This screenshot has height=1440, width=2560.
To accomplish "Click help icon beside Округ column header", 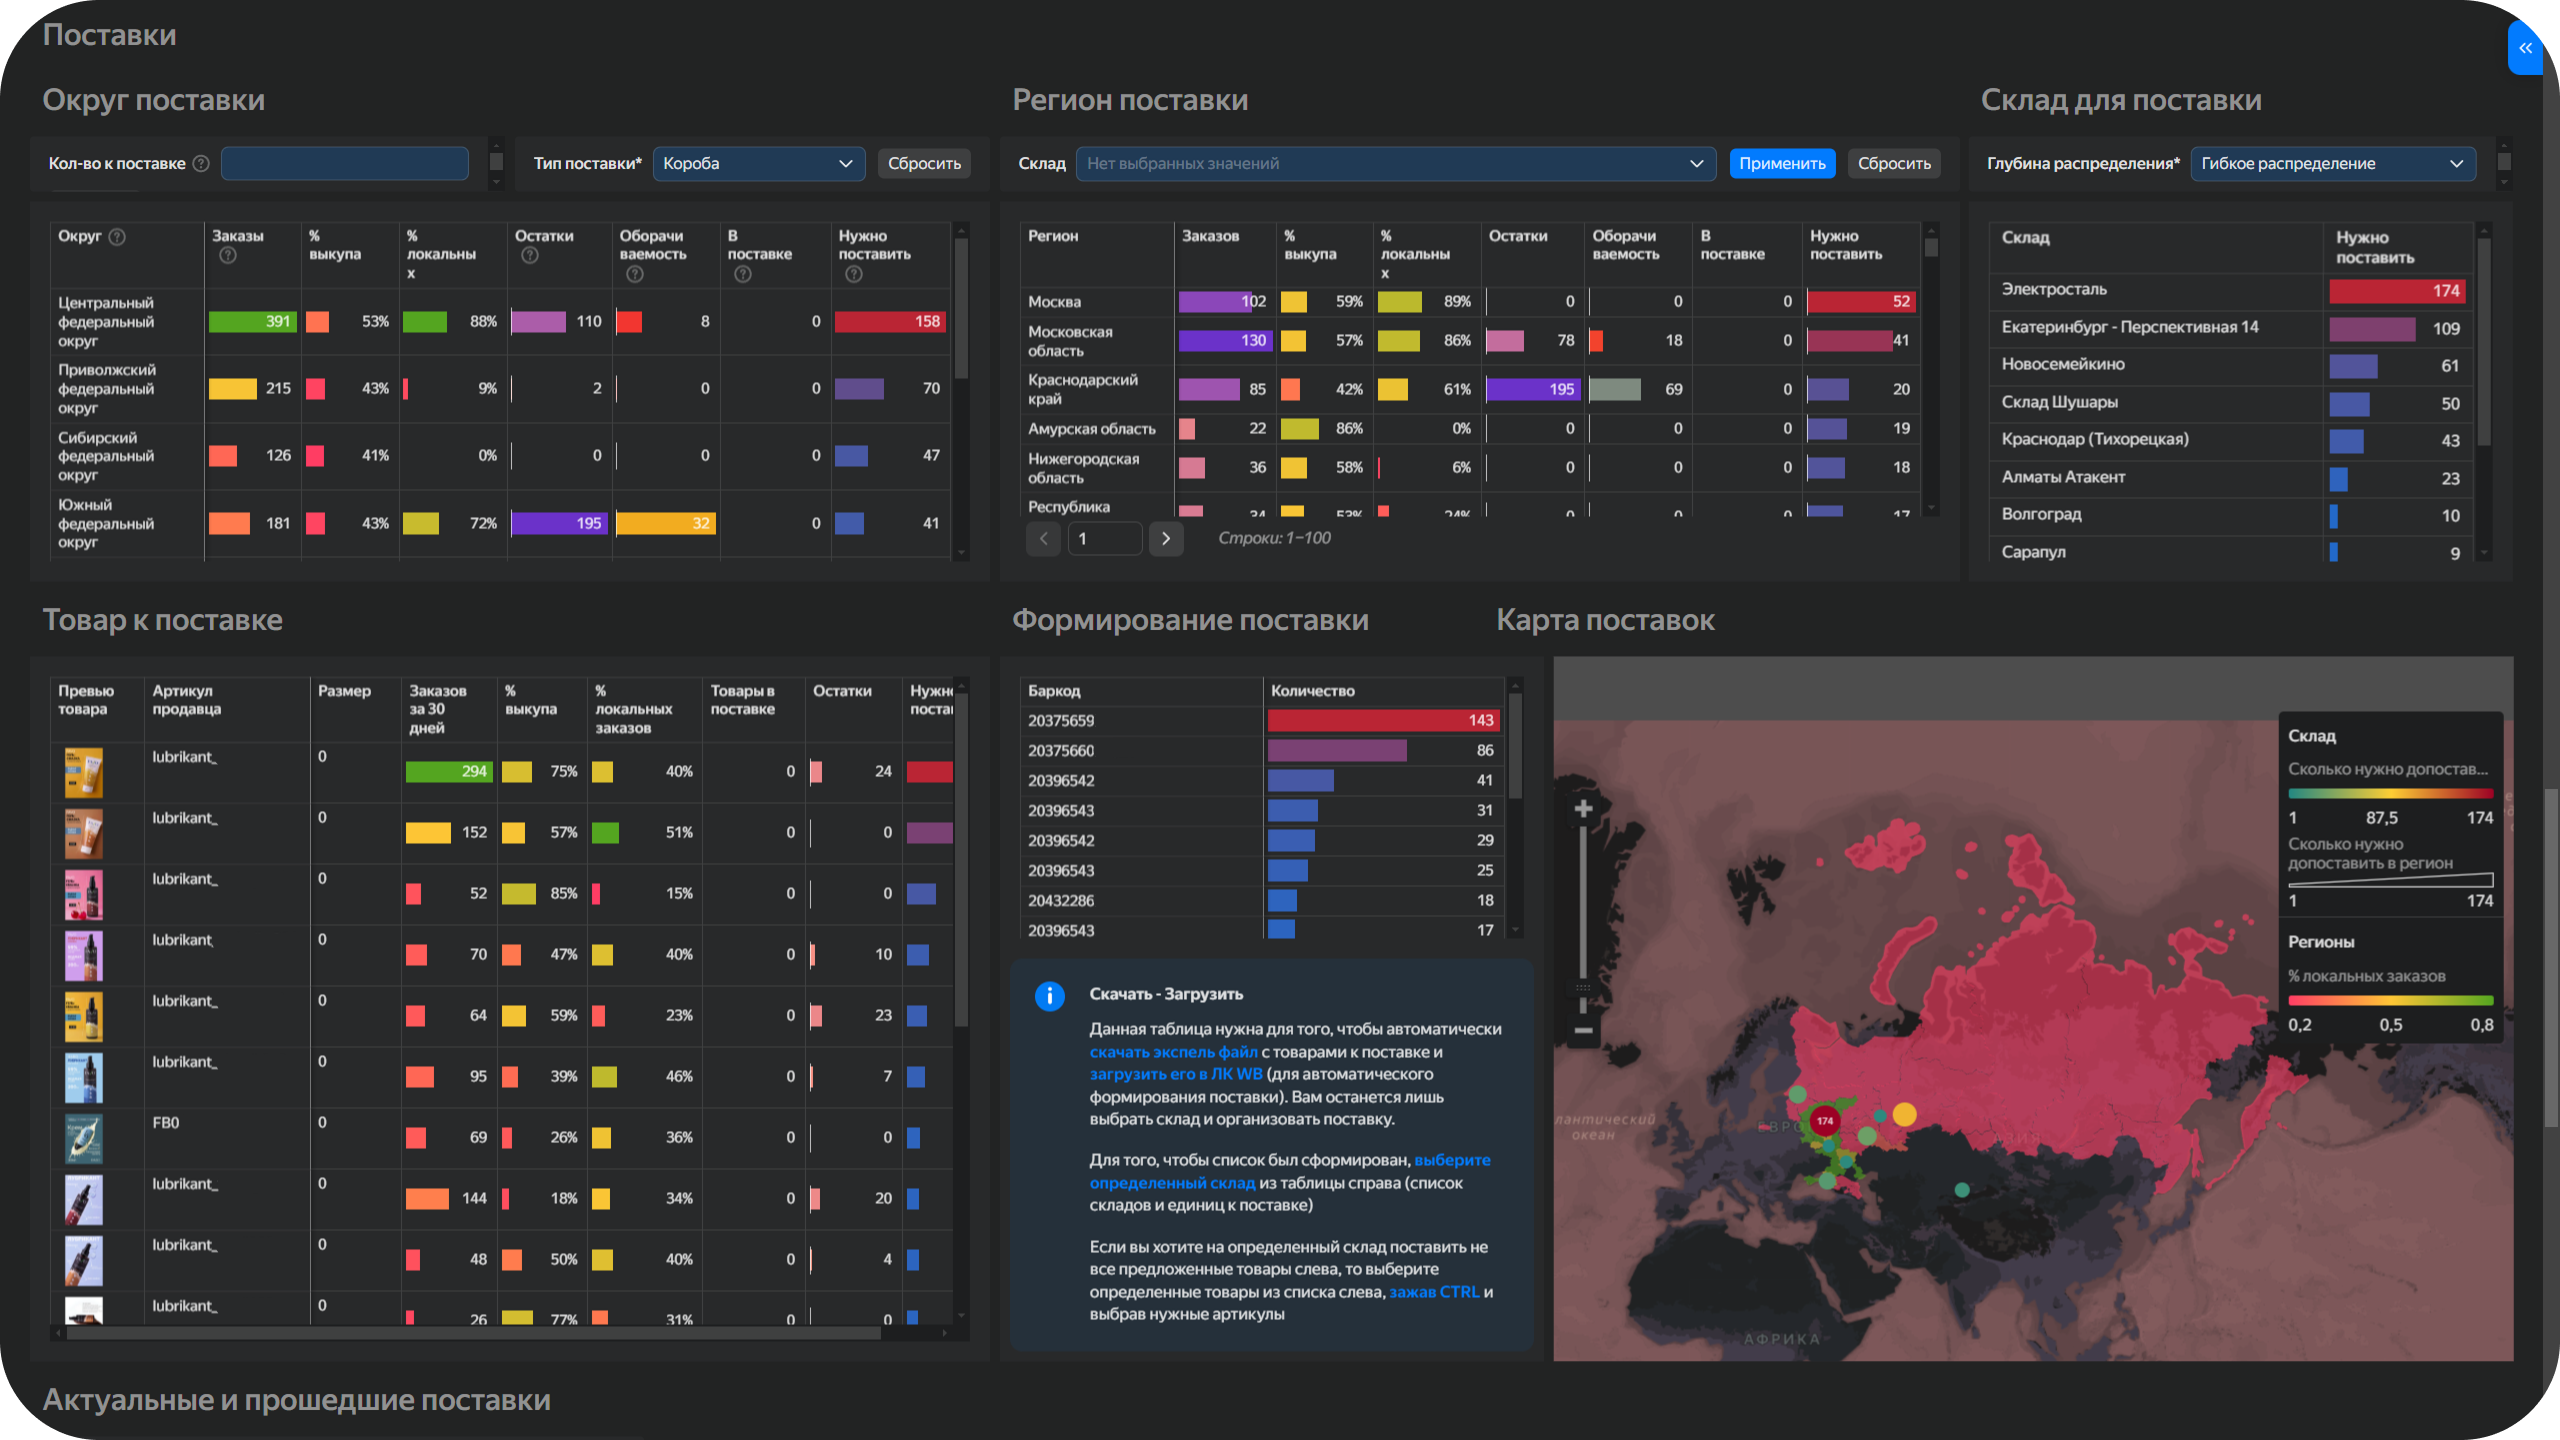I will pos(117,237).
